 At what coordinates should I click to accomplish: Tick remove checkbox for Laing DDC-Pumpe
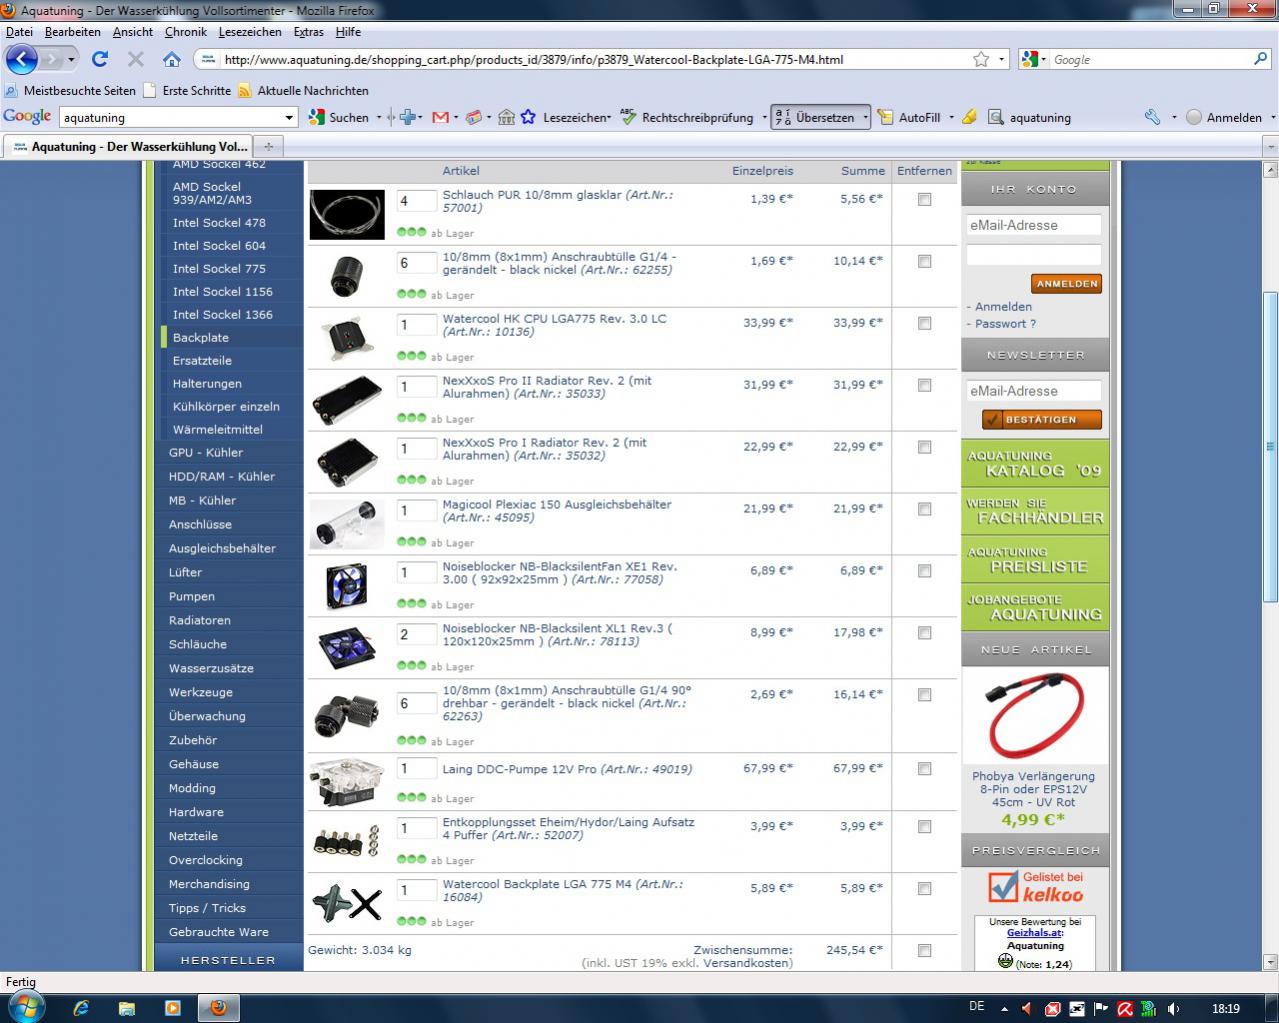(924, 769)
